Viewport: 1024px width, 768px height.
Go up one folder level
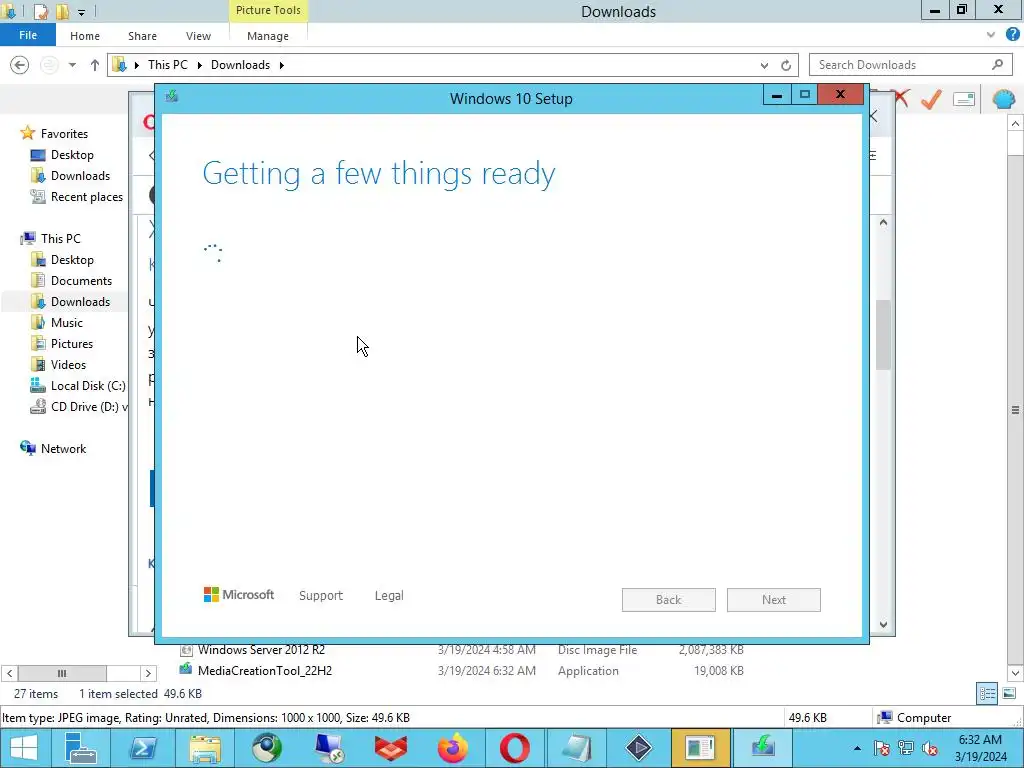(95, 65)
